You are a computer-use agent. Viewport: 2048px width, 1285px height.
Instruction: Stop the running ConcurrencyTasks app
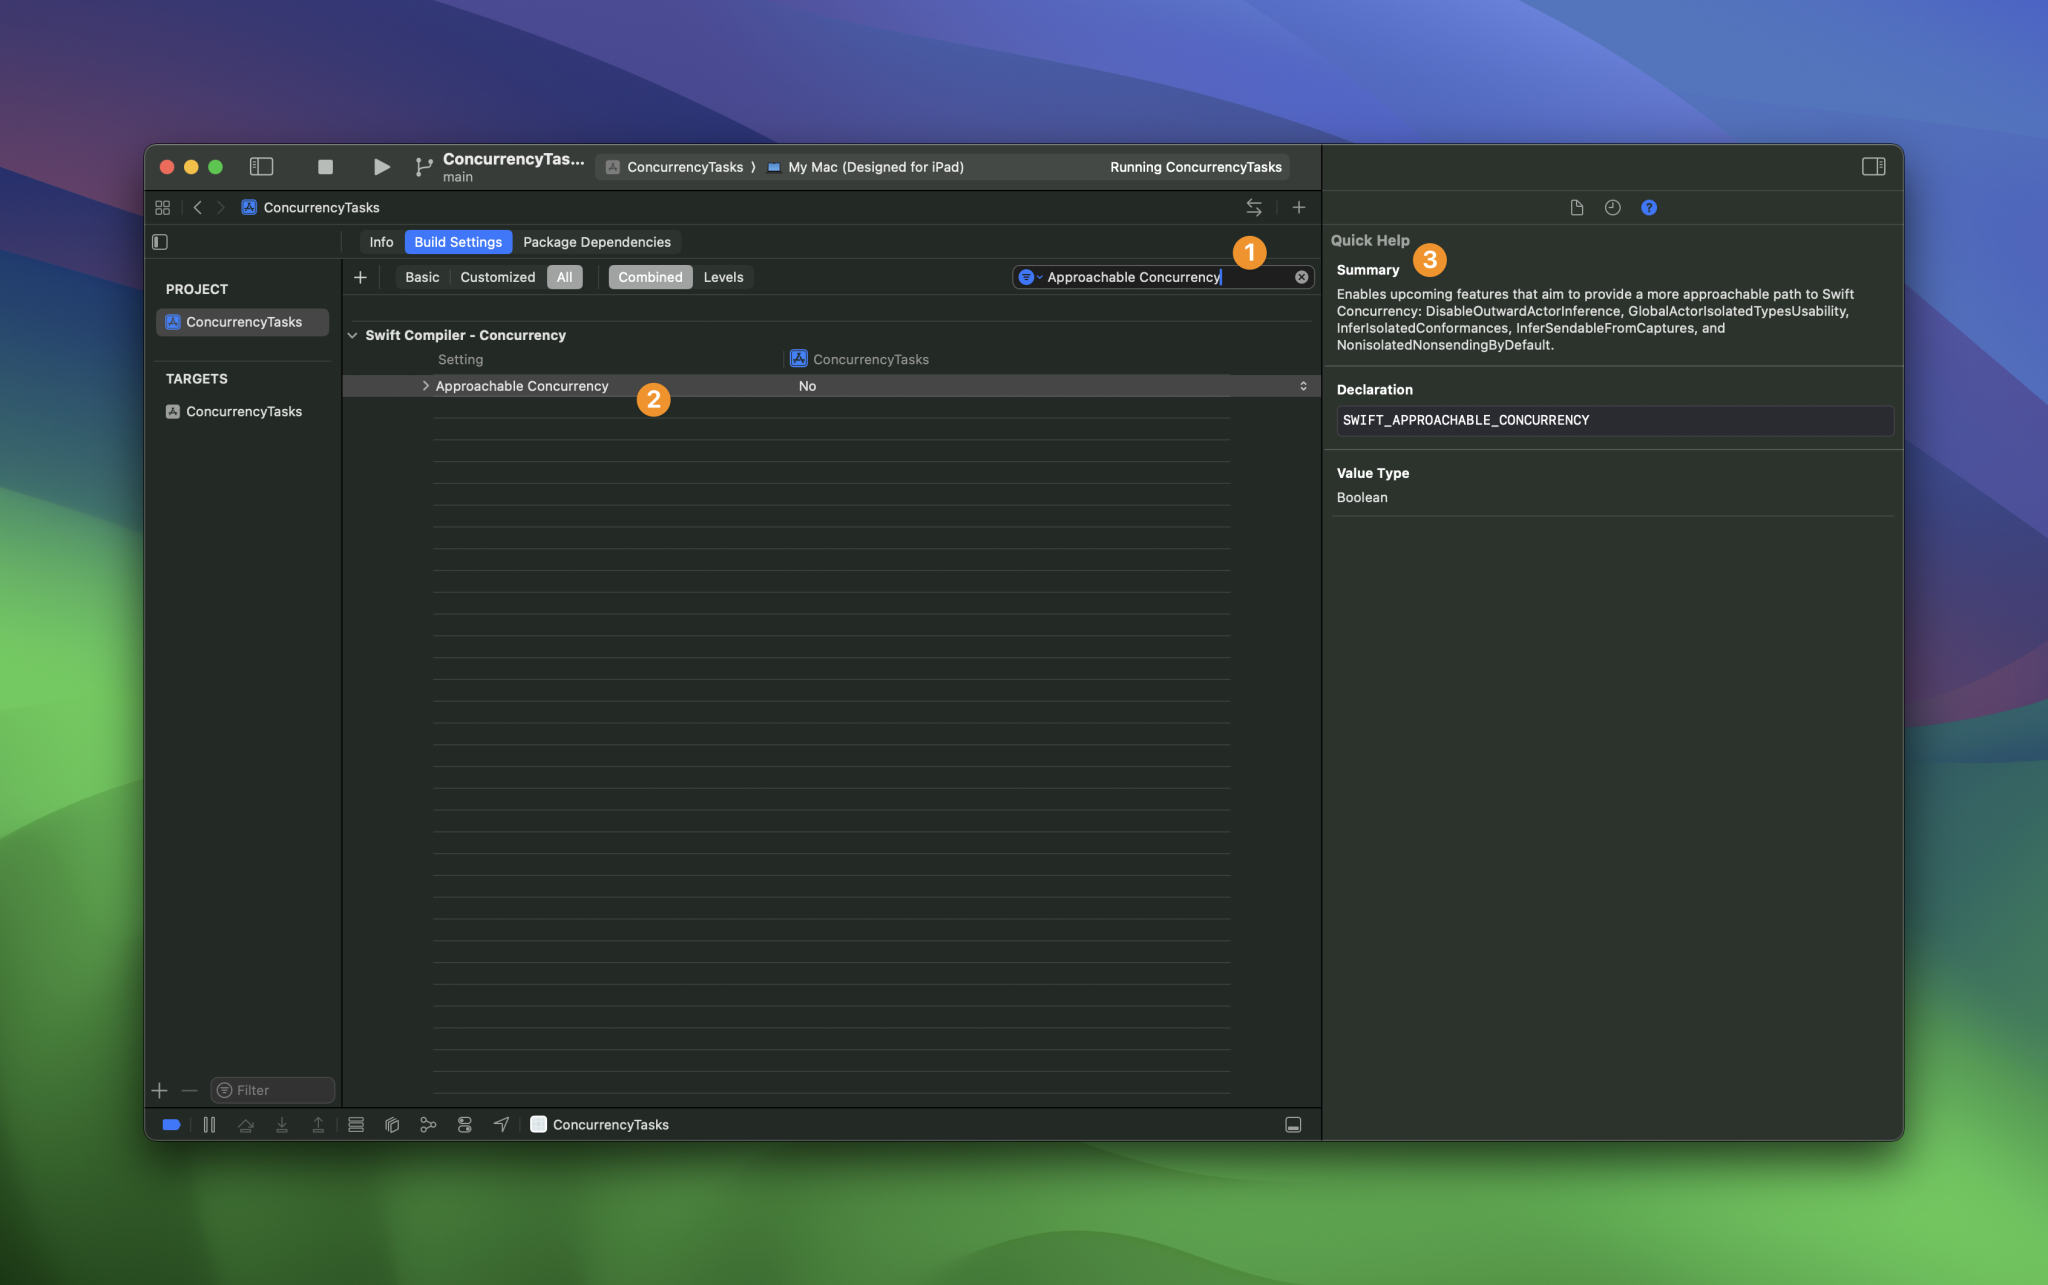[x=325, y=167]
